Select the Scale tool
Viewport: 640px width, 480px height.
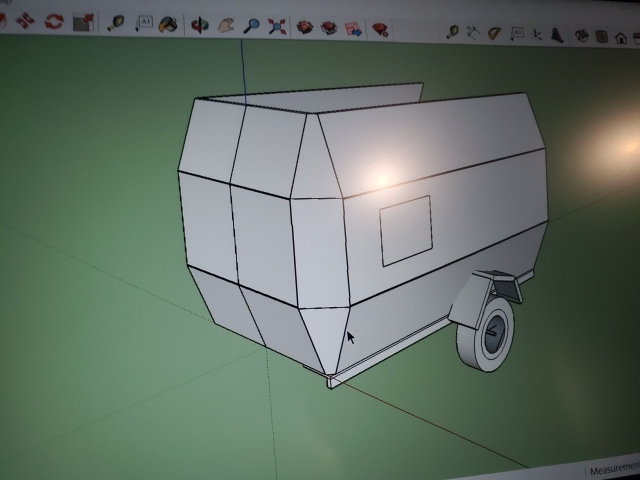[x=83, y=22]
